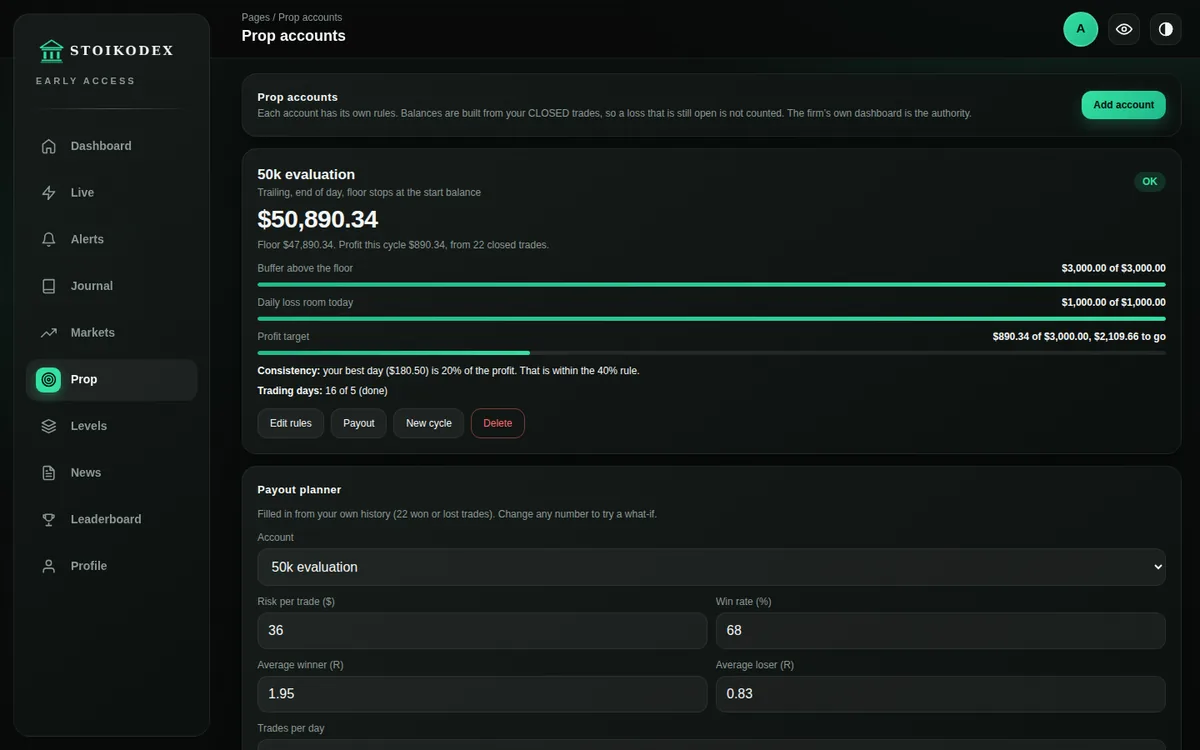The width and height of the screenshot is (1200, 750).
Task: Open the Markets menu label
Action: 92,333
